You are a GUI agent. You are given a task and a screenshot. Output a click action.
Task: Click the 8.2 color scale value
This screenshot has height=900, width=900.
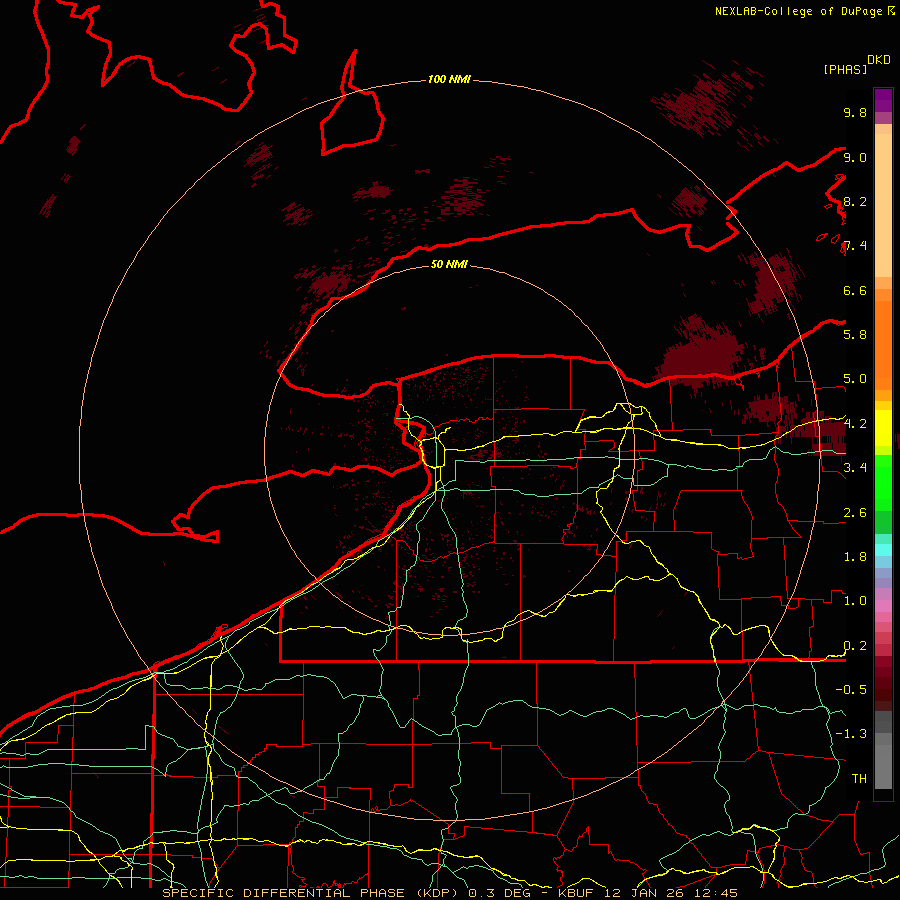pyautogui.click(x=855, y=201)
